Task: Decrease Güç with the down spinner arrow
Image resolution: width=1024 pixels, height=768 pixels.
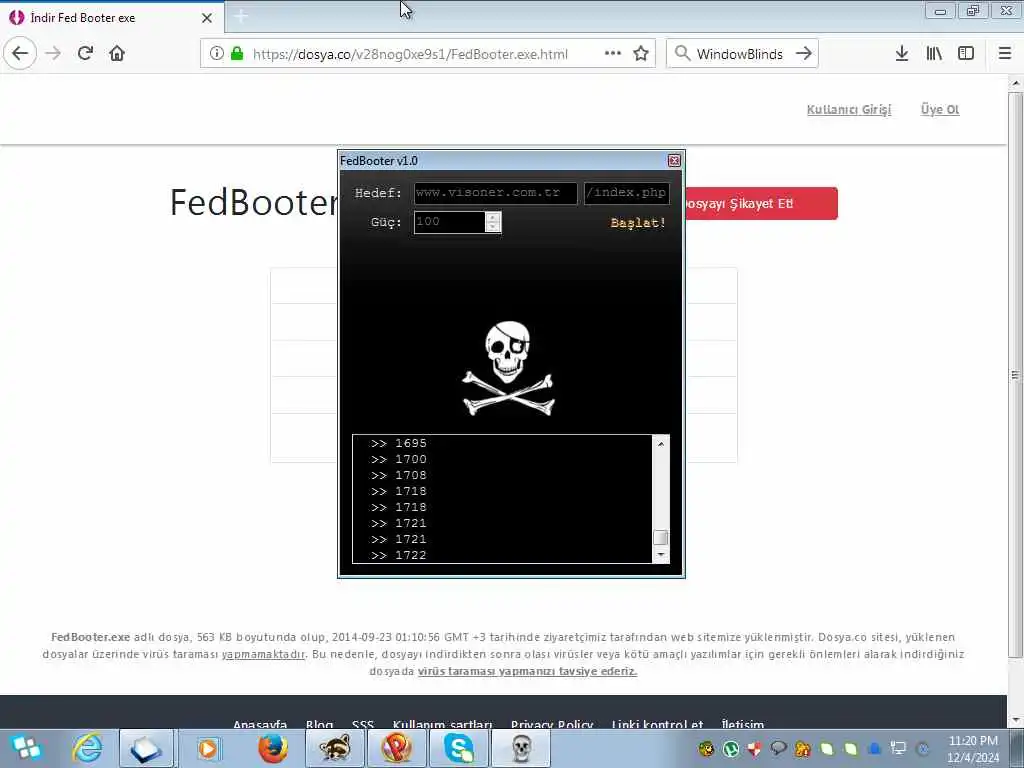Action: pyautogui.click(x=493, y=227)
